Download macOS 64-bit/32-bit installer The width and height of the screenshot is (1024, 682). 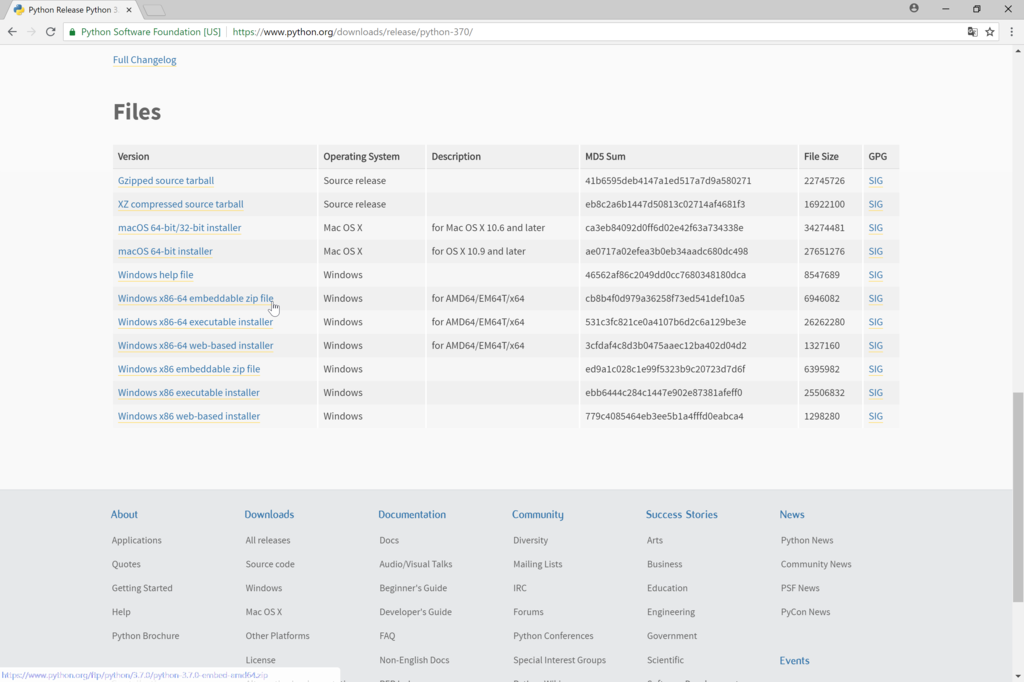pyautogui.click(x=180, y=227)
